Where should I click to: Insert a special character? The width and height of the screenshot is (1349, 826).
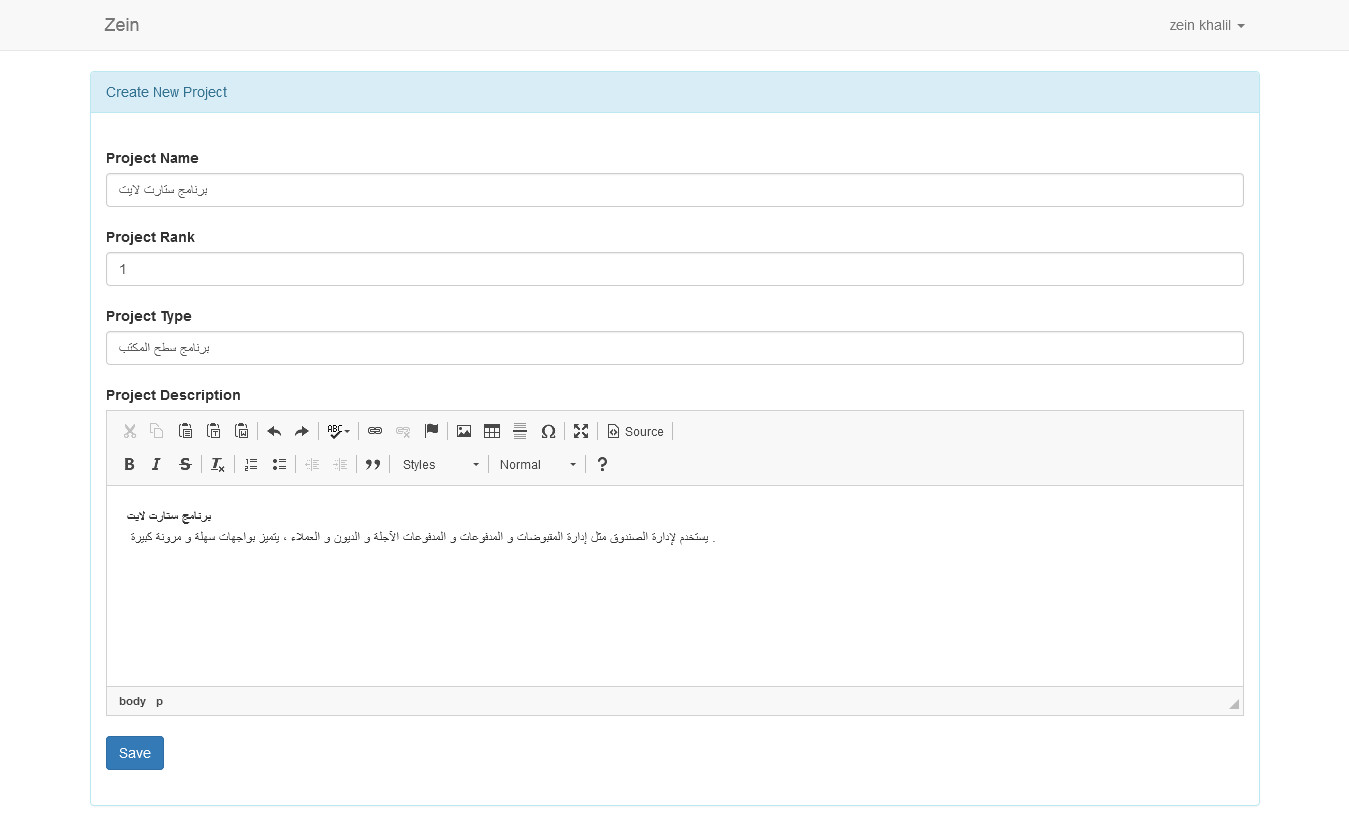[548, 431]
